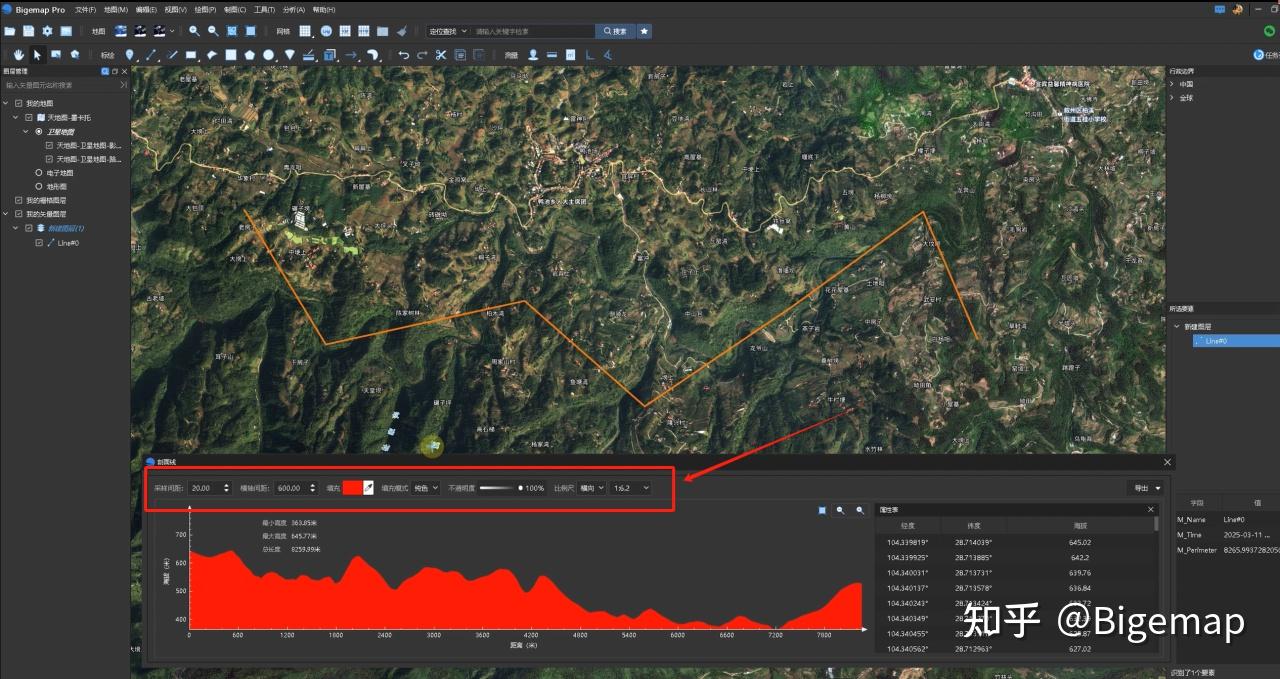This screenshot has width=1280, height=679.
Task: Click the layer panel search icon
Action: [x=105, y=71]
